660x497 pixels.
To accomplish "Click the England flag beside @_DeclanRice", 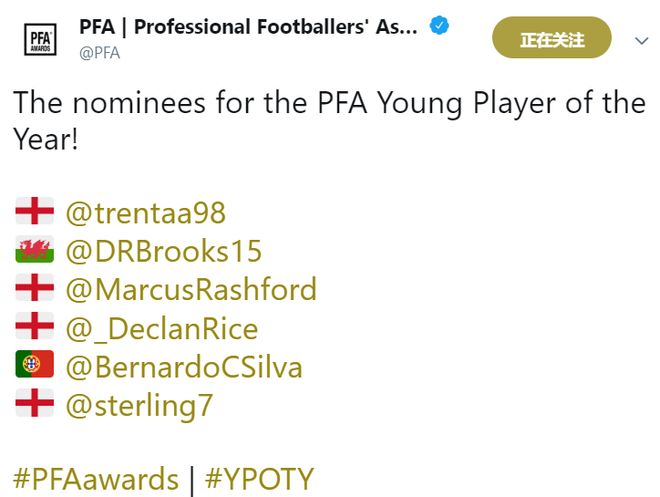I will pyautogui.click(x=35, y=326).
